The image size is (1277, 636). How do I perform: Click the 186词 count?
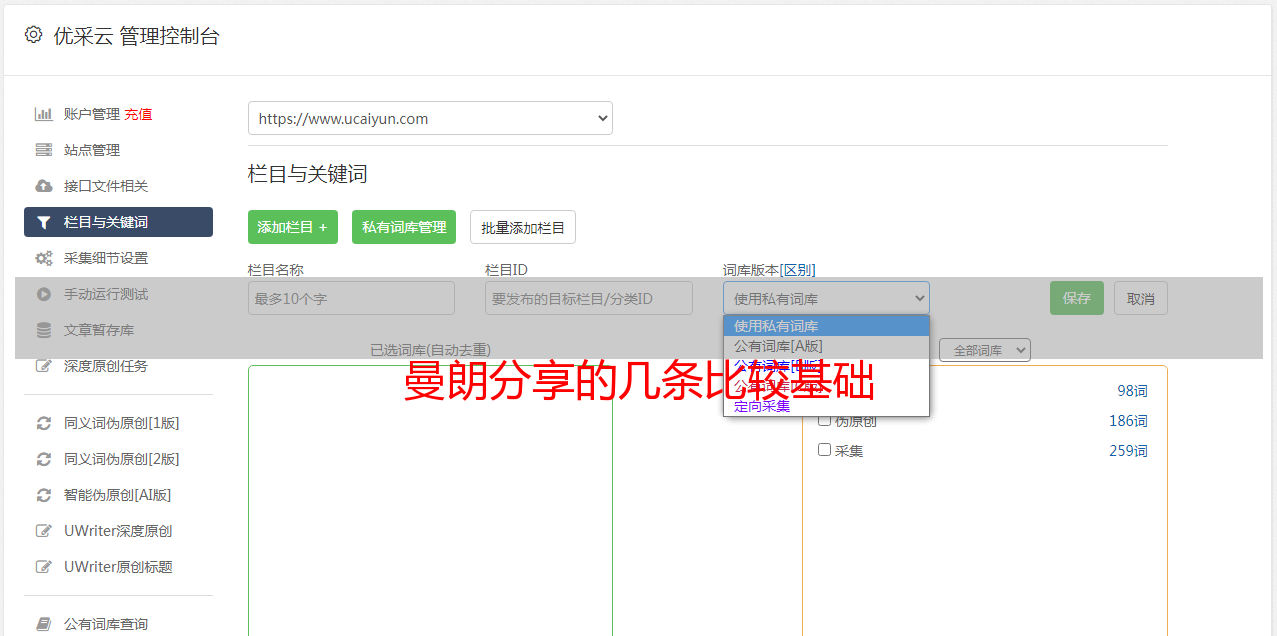[1128, 421]
